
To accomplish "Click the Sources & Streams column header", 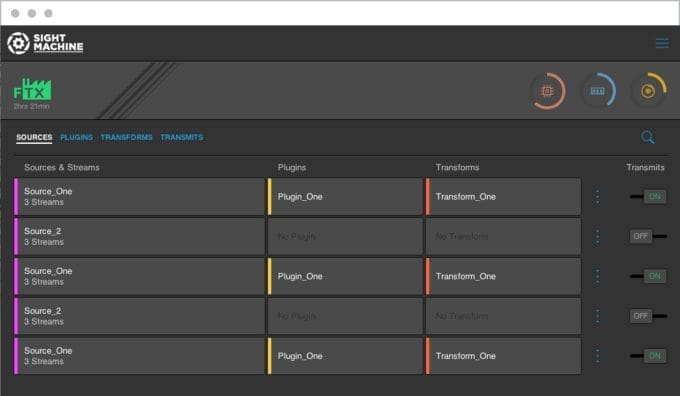I will (62, 167).
